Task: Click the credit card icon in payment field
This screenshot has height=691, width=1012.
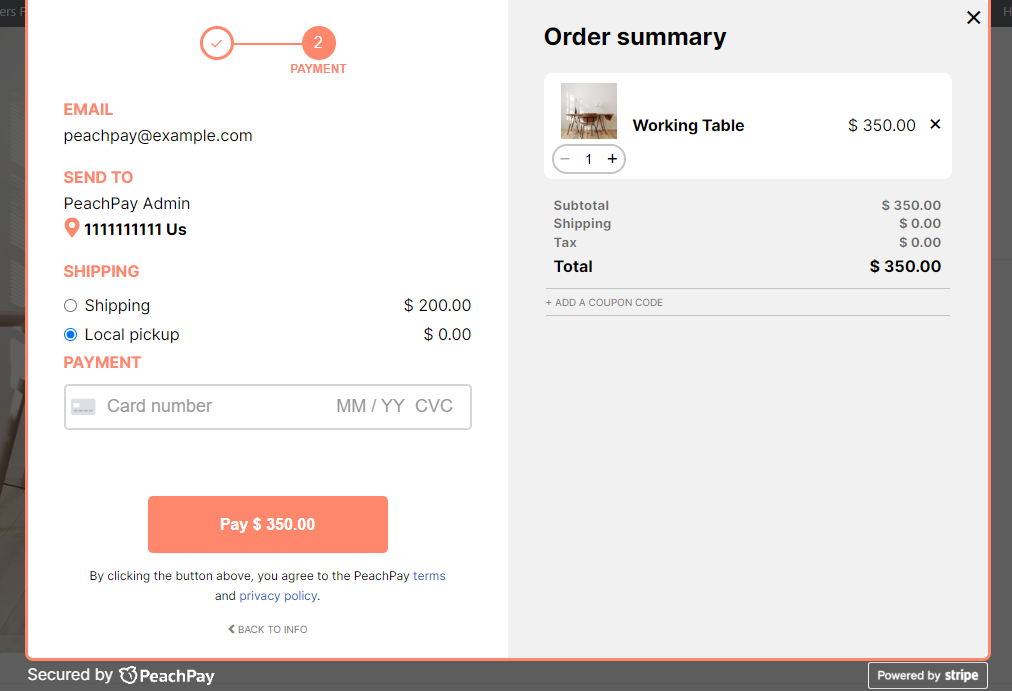Action: pyautogui.click(x=83, y=406)
